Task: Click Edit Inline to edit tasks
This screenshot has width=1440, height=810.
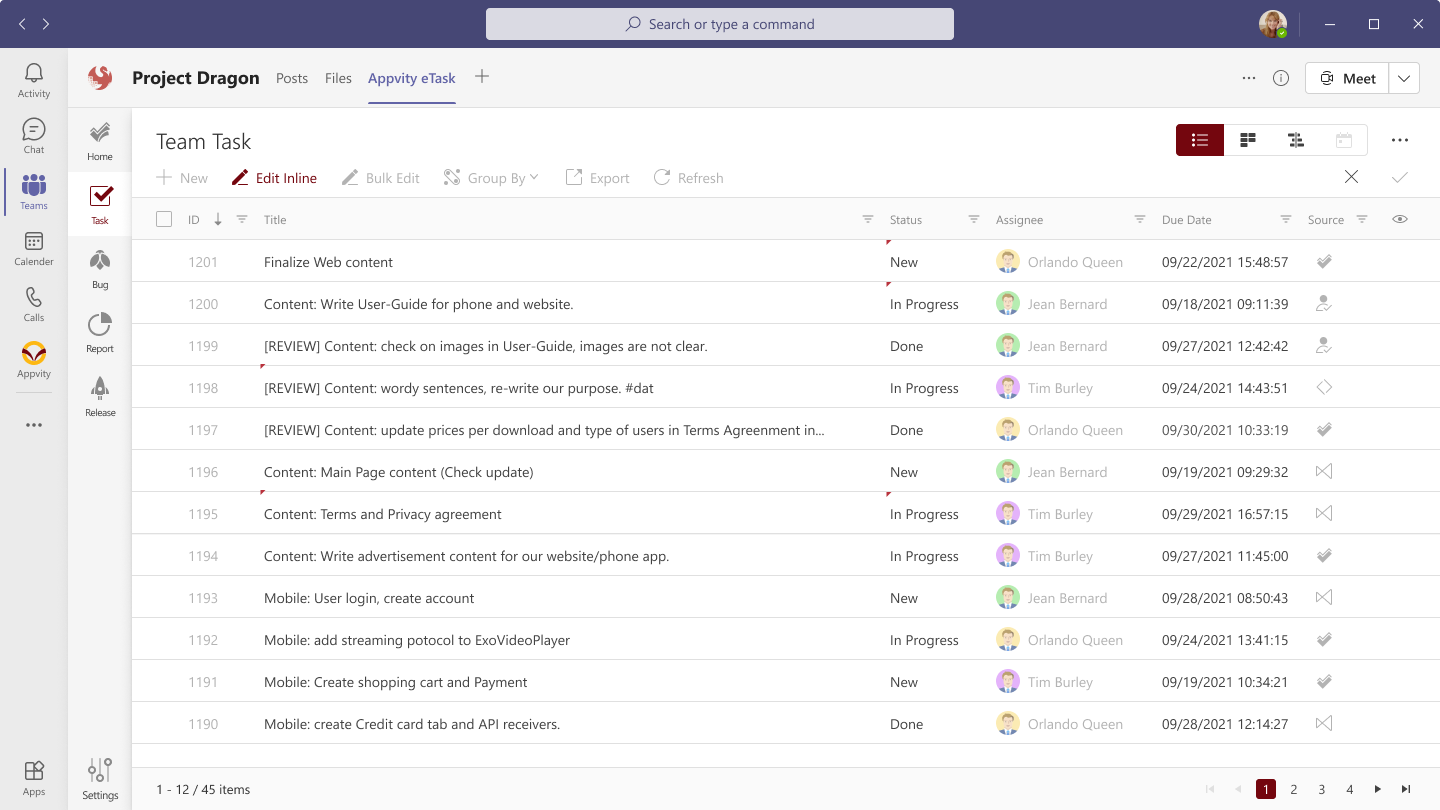Action: [274, 177]
